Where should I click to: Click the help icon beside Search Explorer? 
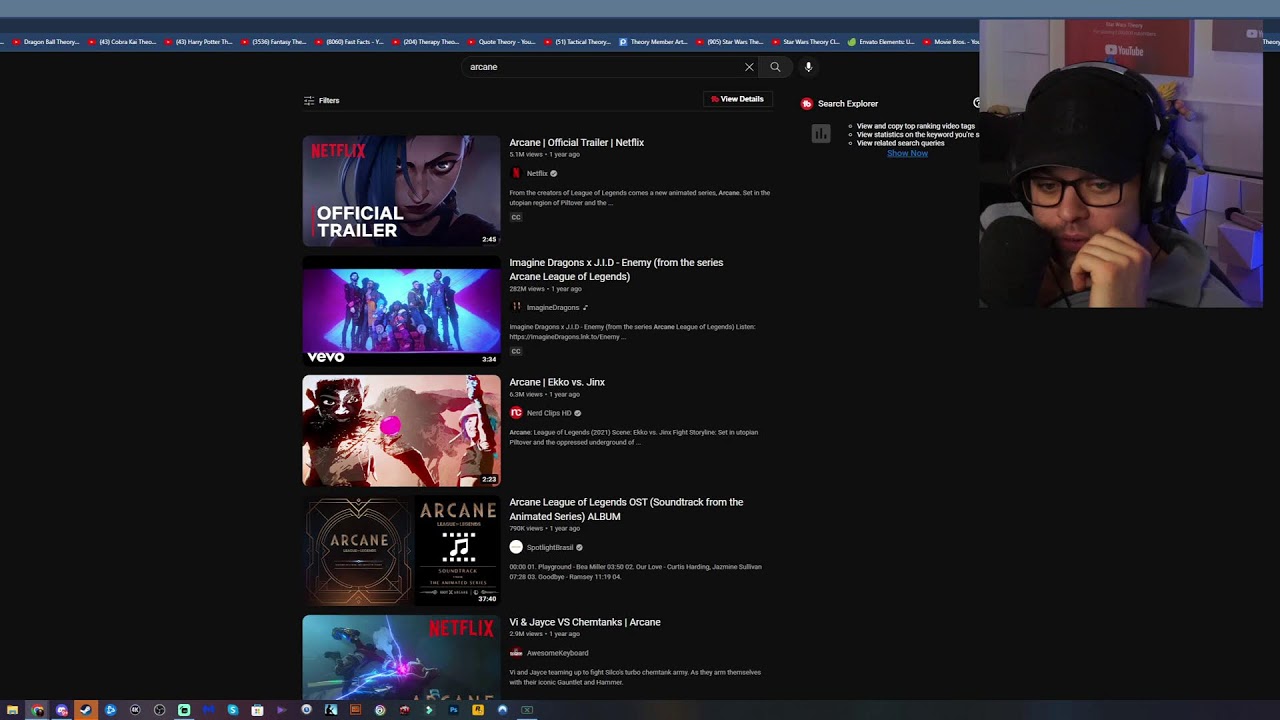pyautogui.click(x=977, y=103)
